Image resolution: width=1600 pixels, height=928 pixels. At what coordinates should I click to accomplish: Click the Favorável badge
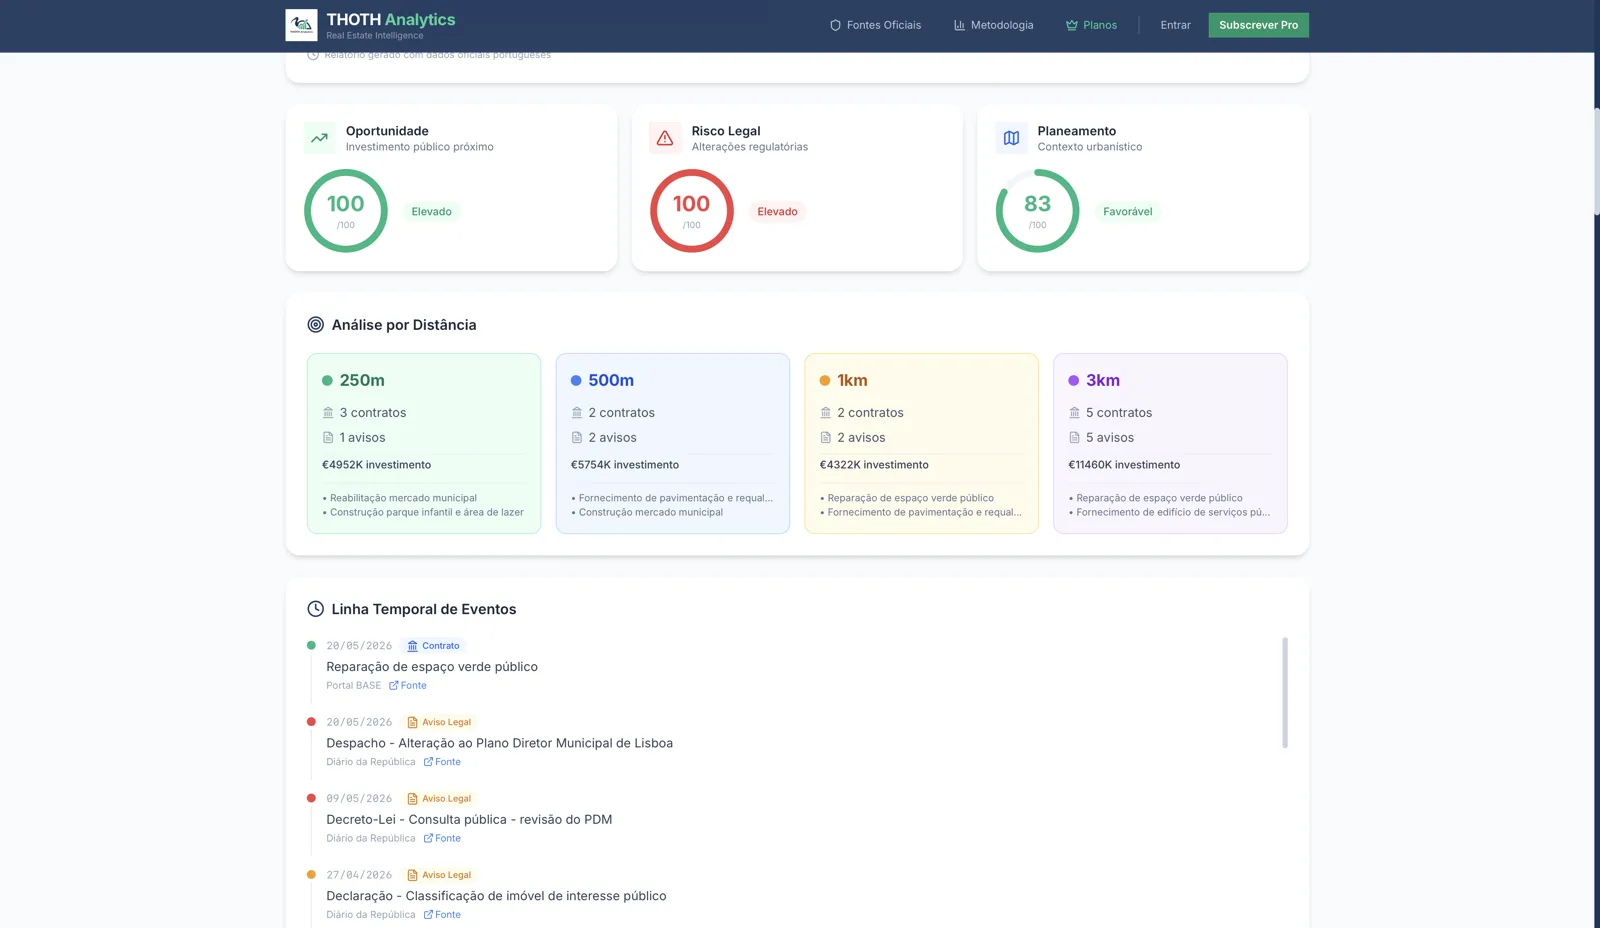pyautogui.click(x=1128, y=212)
